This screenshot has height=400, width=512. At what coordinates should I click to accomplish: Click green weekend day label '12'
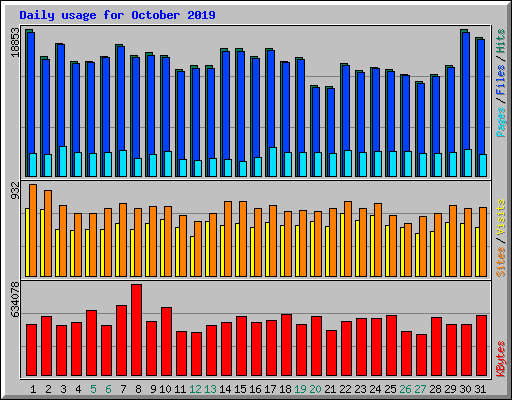tap(195, 389)
